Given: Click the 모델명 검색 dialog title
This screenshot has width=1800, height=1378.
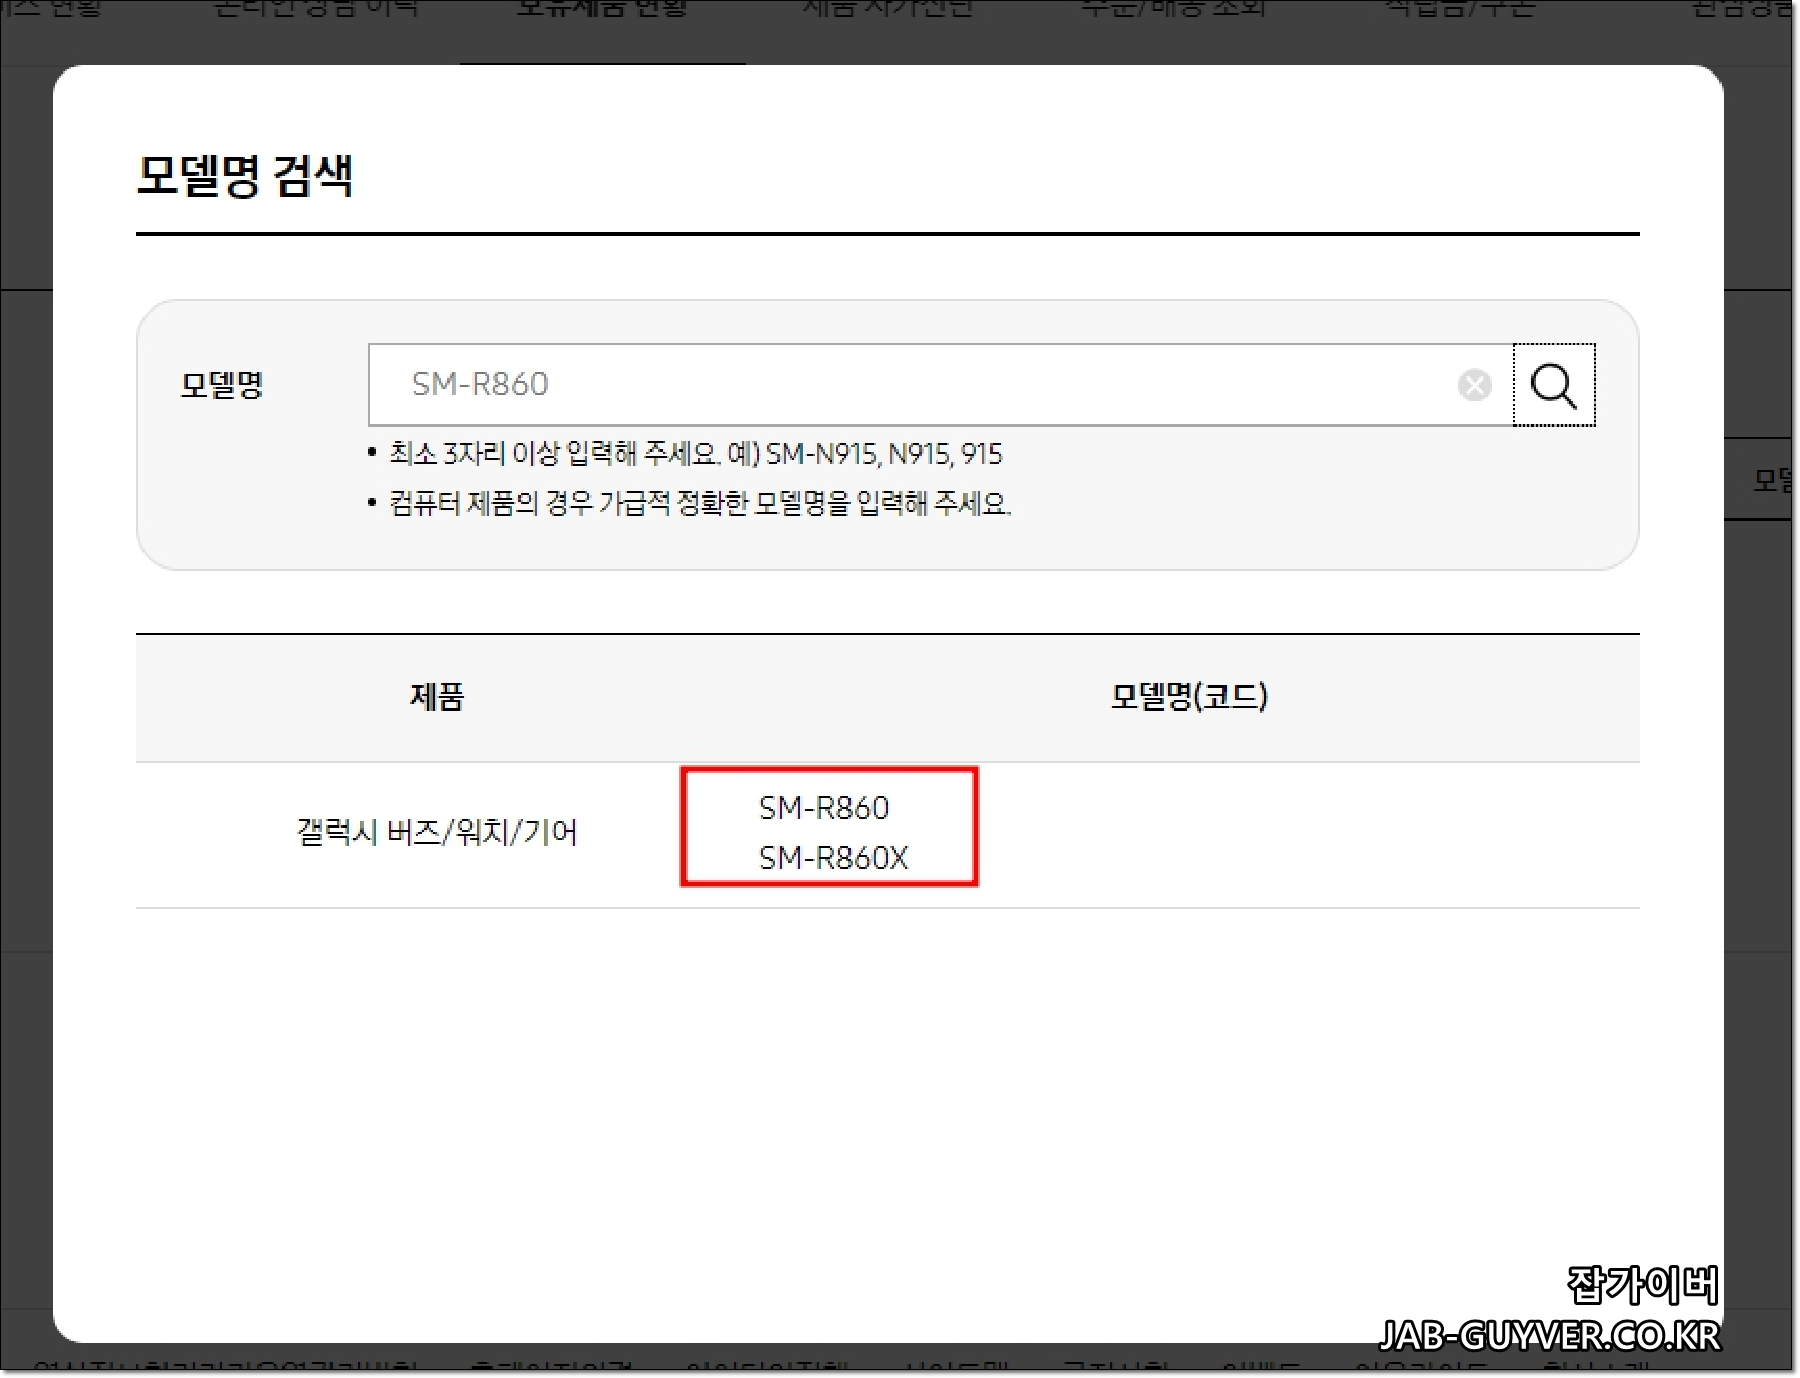Looking at the screenshot, I should [245, 176].
